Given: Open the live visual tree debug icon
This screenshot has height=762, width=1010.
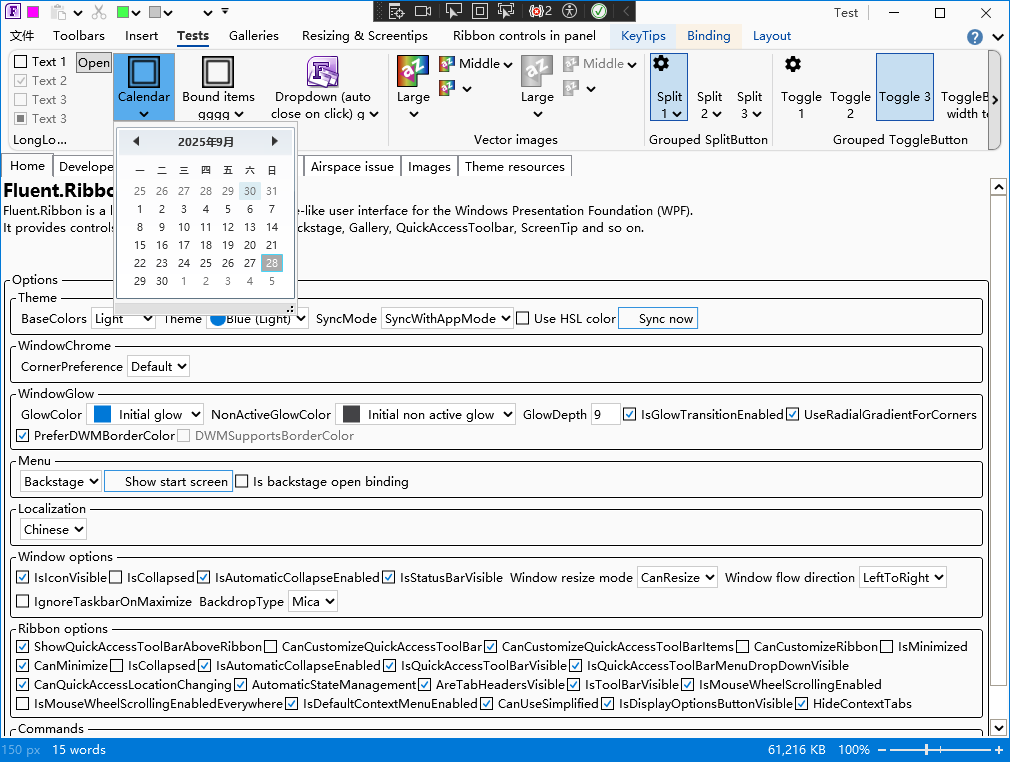Looking at the screenshot, I should tap(396, 11).
